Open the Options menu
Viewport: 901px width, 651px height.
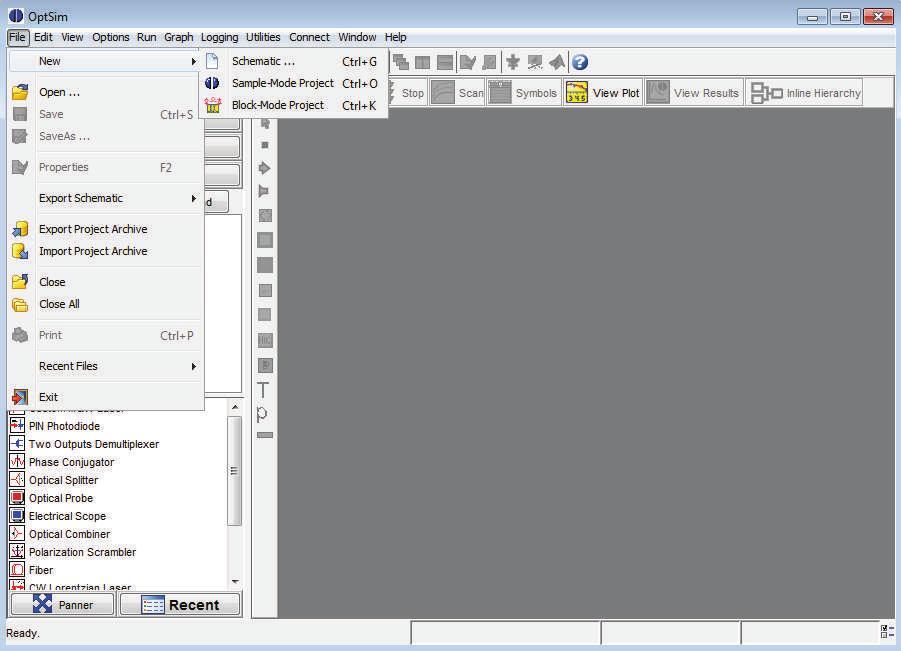[x=110, y=37]
